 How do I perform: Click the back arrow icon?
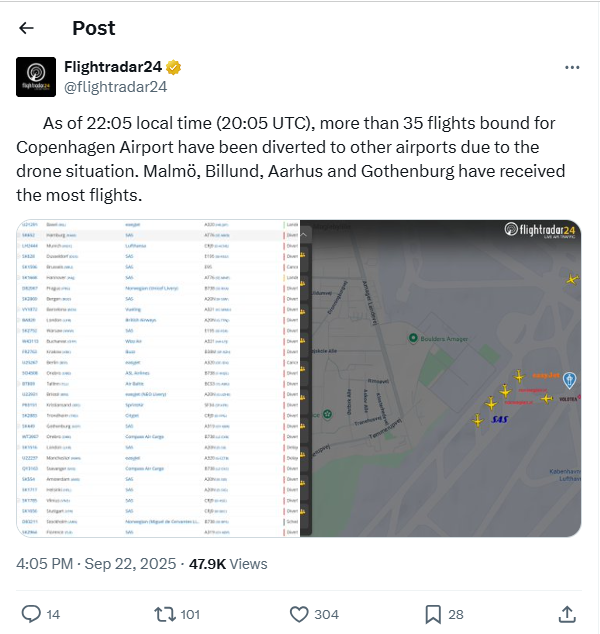point(27,28)
